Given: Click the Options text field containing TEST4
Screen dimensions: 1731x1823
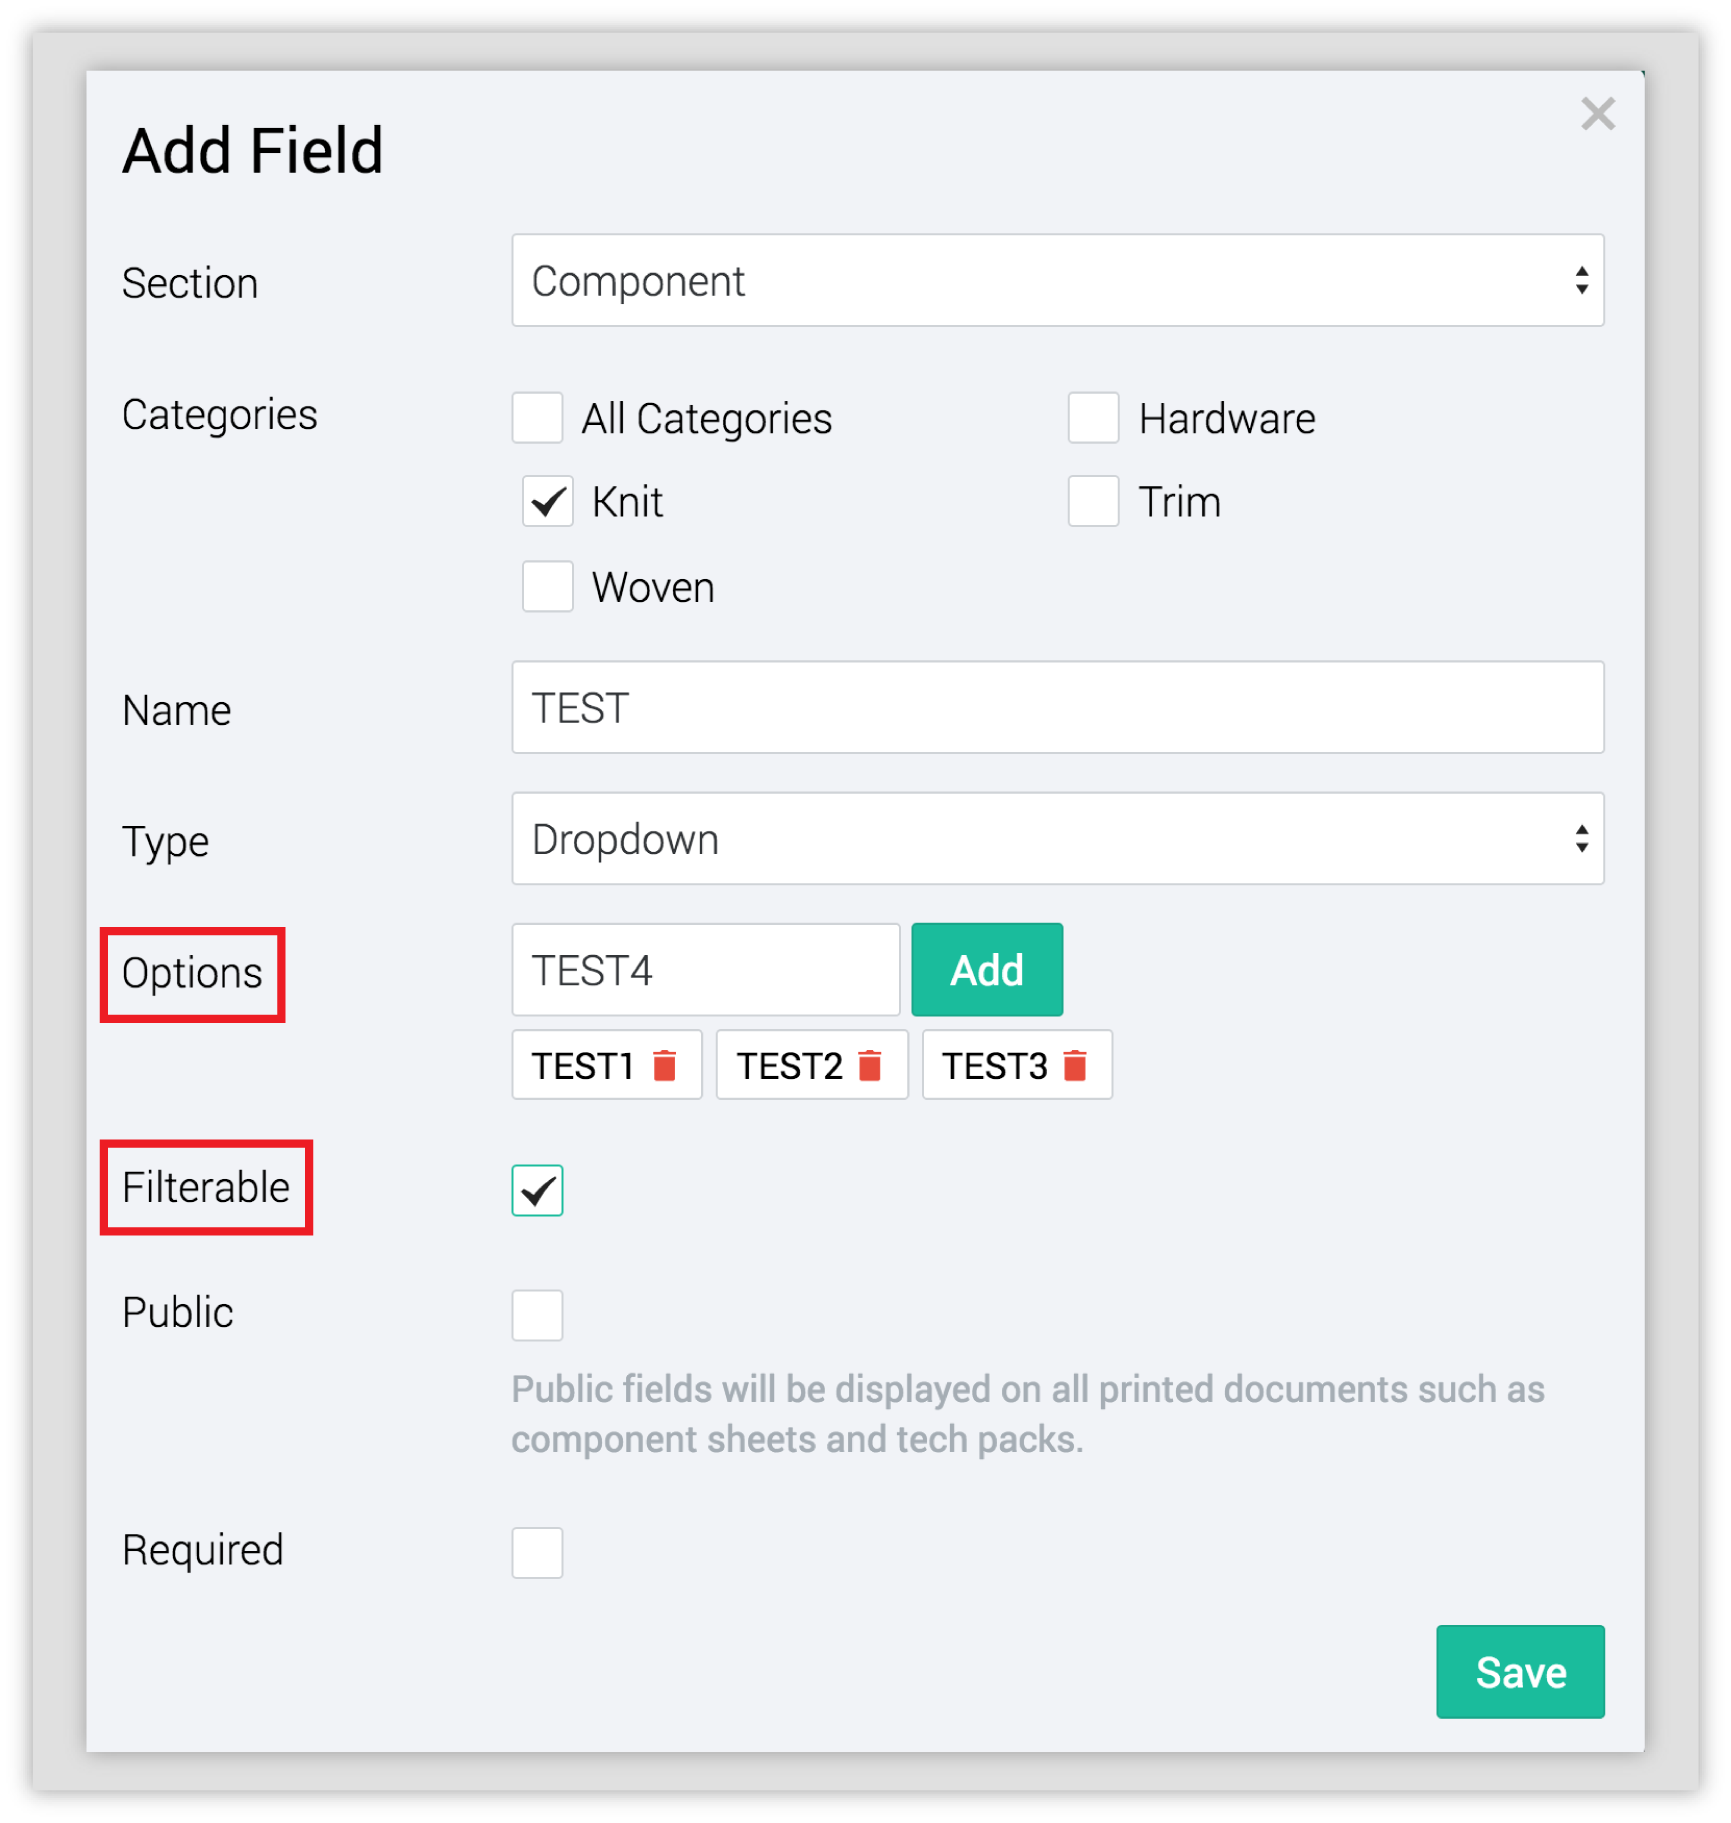Looking at the screenshot, I should click(x=705, y=971).
